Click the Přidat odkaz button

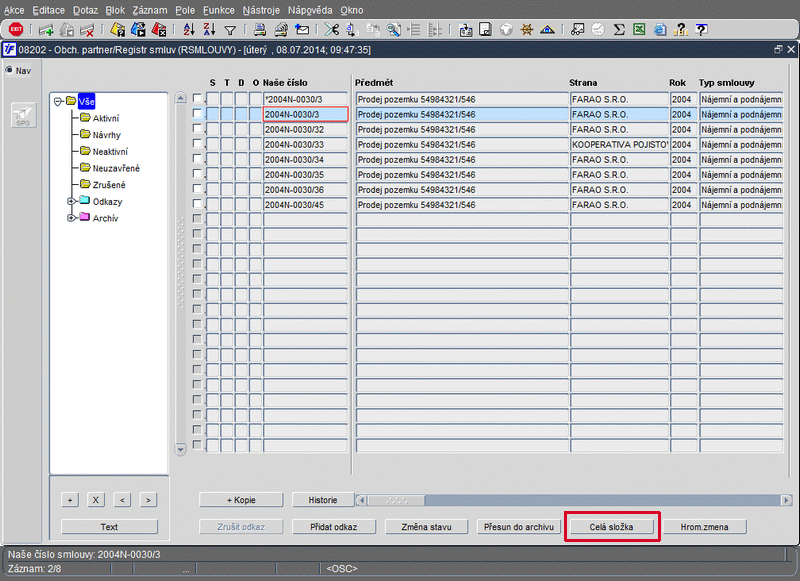click(334, 527)
